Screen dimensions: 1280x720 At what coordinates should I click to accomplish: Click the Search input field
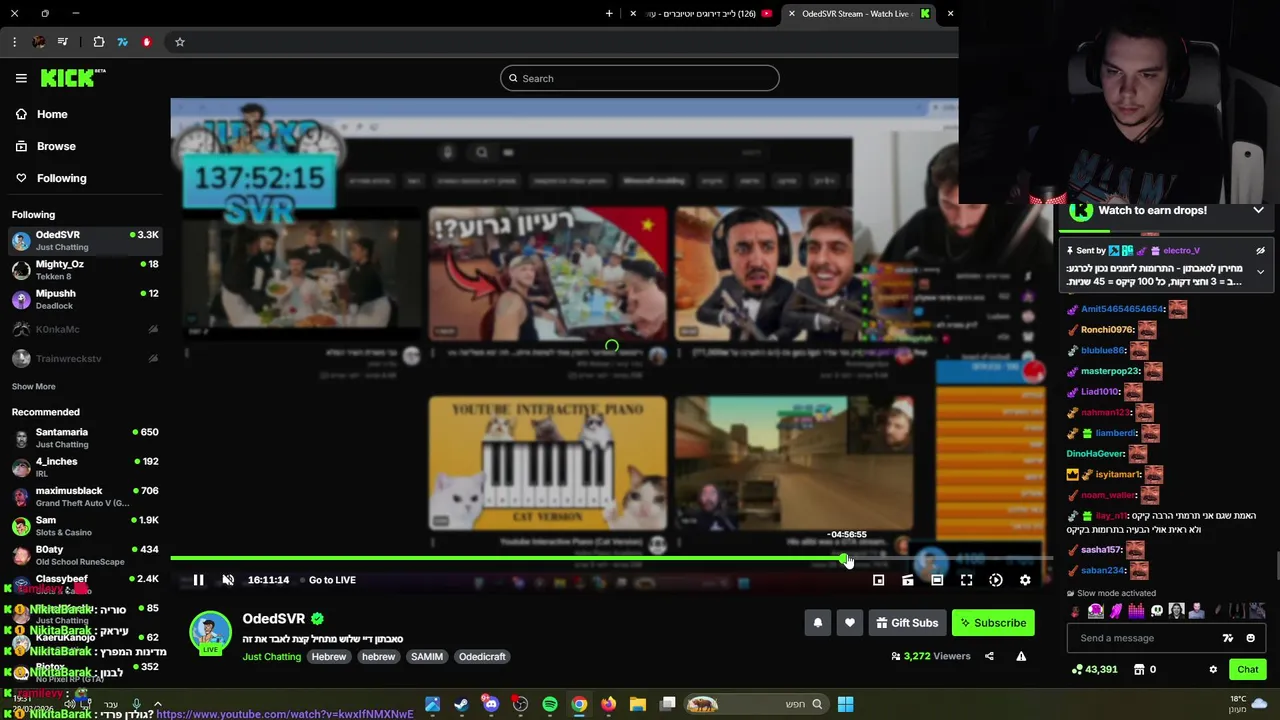click(640, 78)
